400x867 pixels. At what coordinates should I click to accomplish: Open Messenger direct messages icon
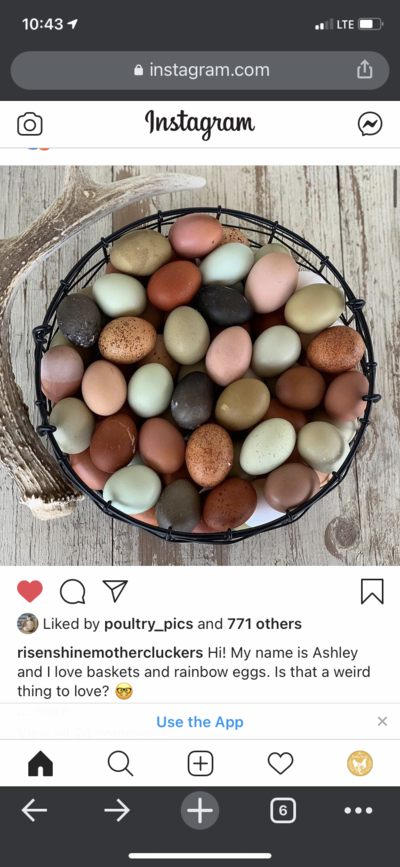(x=370, y=124)
